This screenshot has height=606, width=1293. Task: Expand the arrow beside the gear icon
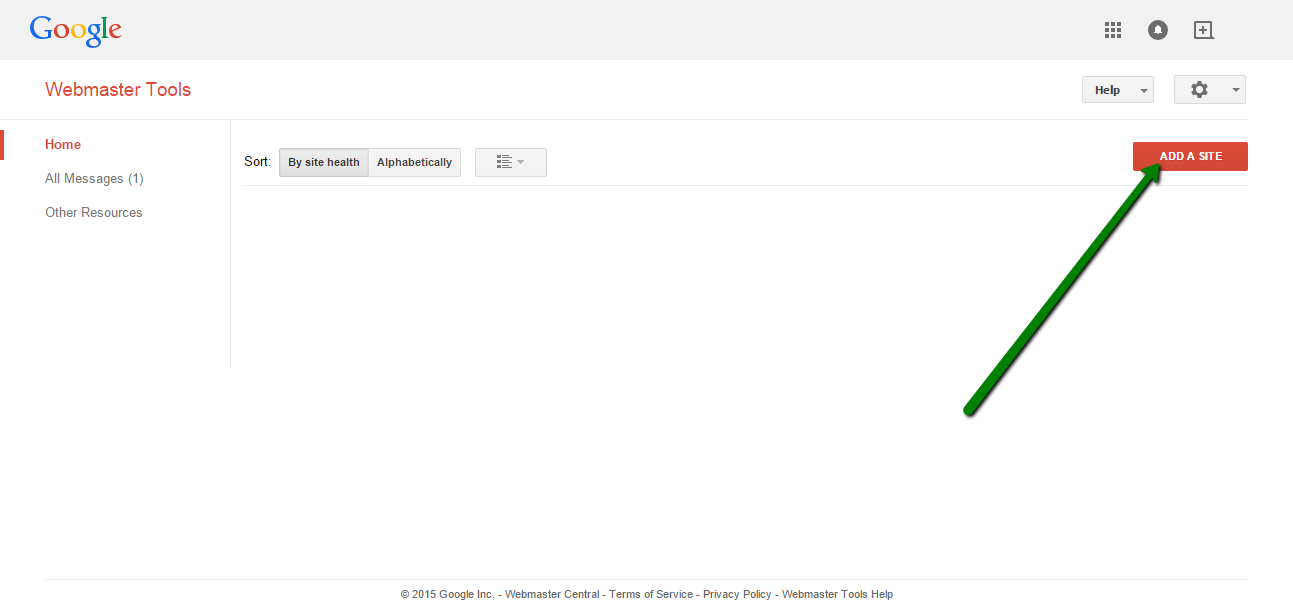click(x=1236, y=90)
